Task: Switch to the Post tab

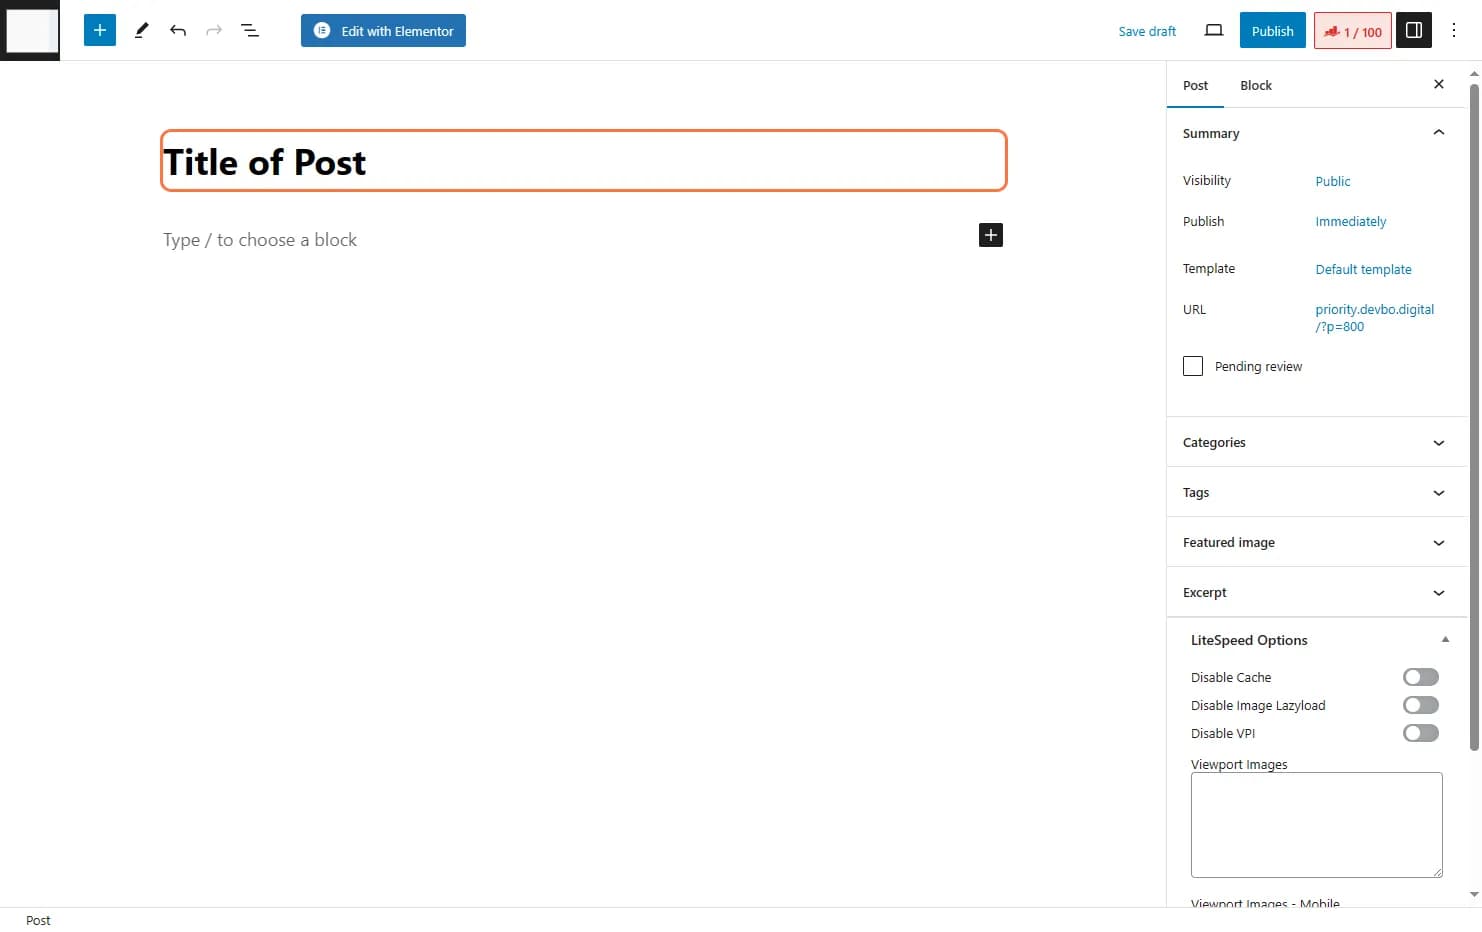Action: click(x=1195, y=85)
